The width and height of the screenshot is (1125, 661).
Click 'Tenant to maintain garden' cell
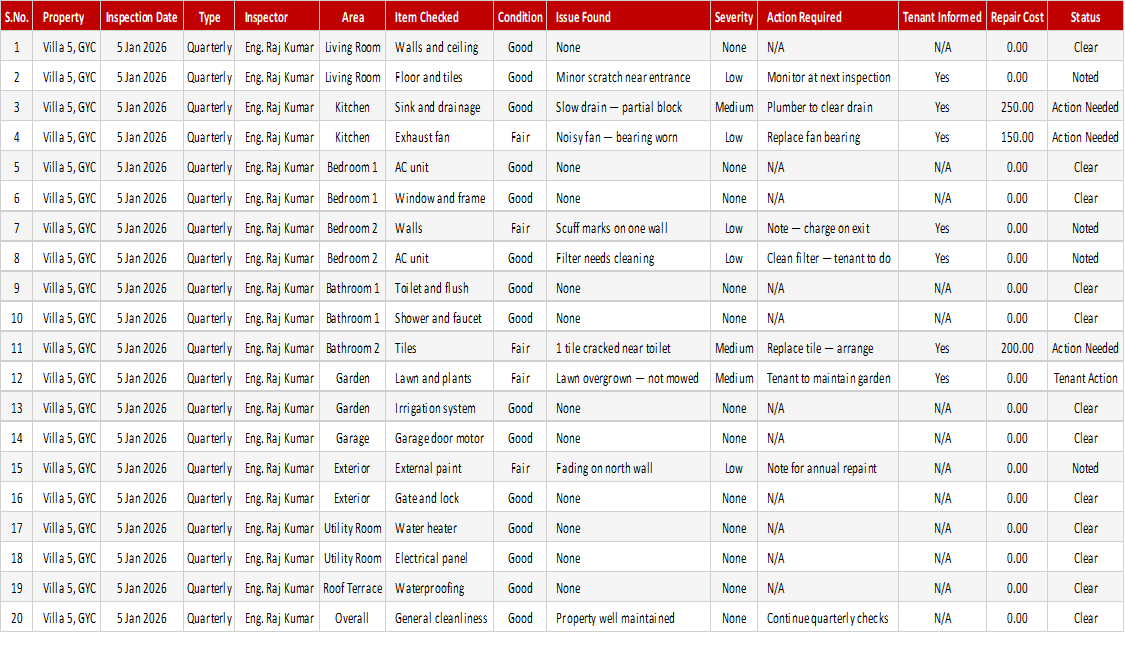pos(827,378)
